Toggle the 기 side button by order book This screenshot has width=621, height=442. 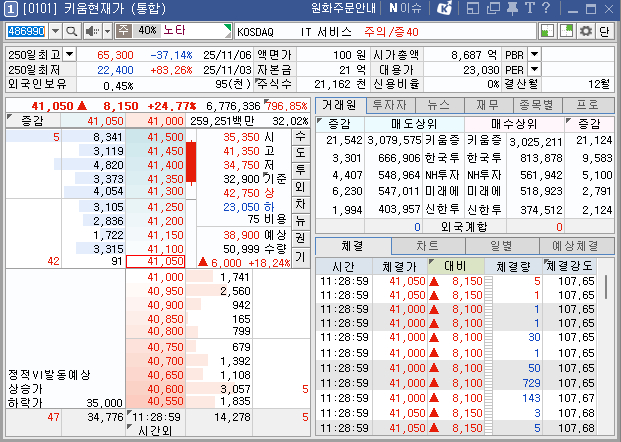[x=299, y=256]
